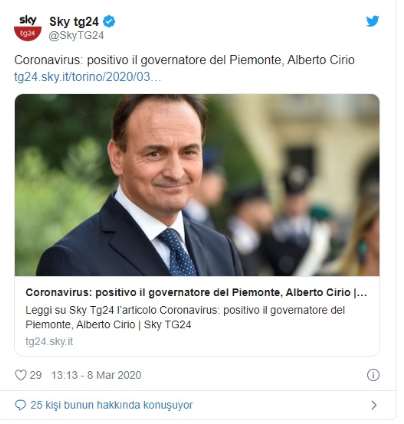The height and width of the screenshot is (424, 404).
Task: Open the Sky tg24 account name
Action: [74, 22]
